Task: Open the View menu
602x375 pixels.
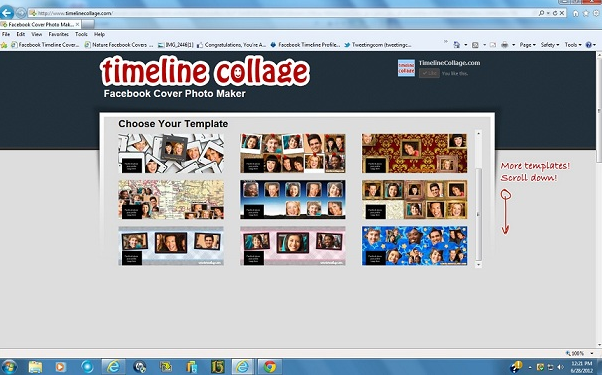Action: coord(36,34)
